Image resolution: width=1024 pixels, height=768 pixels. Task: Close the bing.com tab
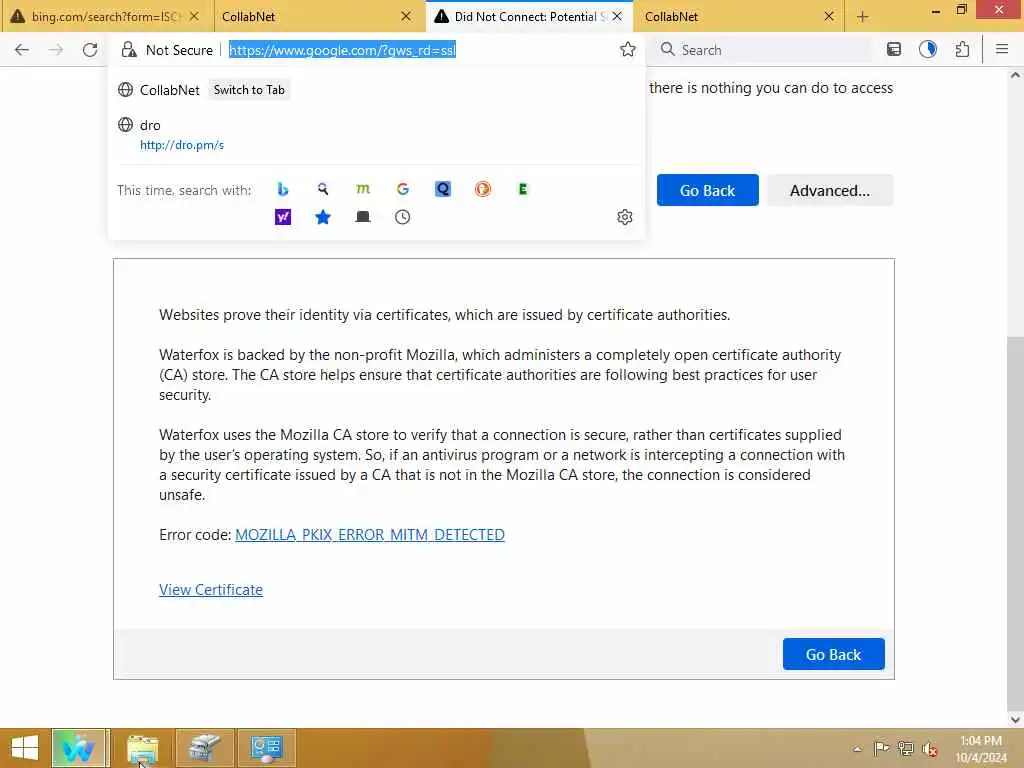(194, 16)
